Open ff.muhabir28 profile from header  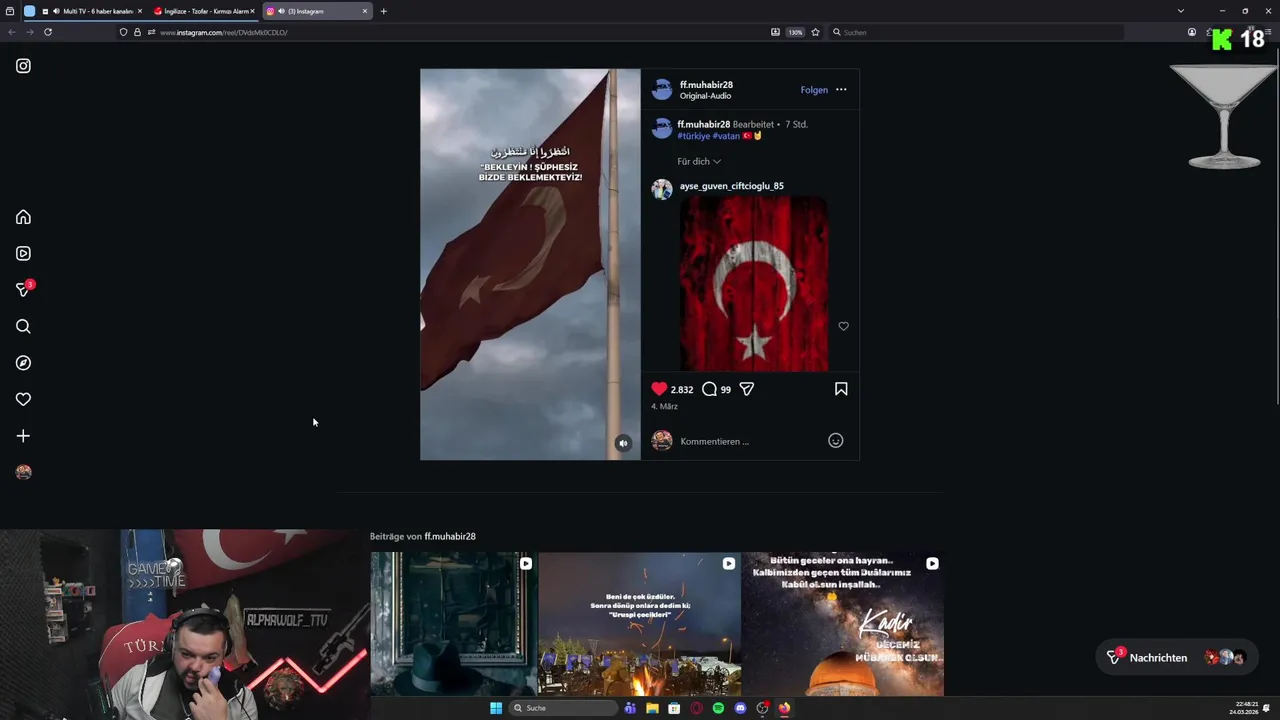(x=706, y=85)
